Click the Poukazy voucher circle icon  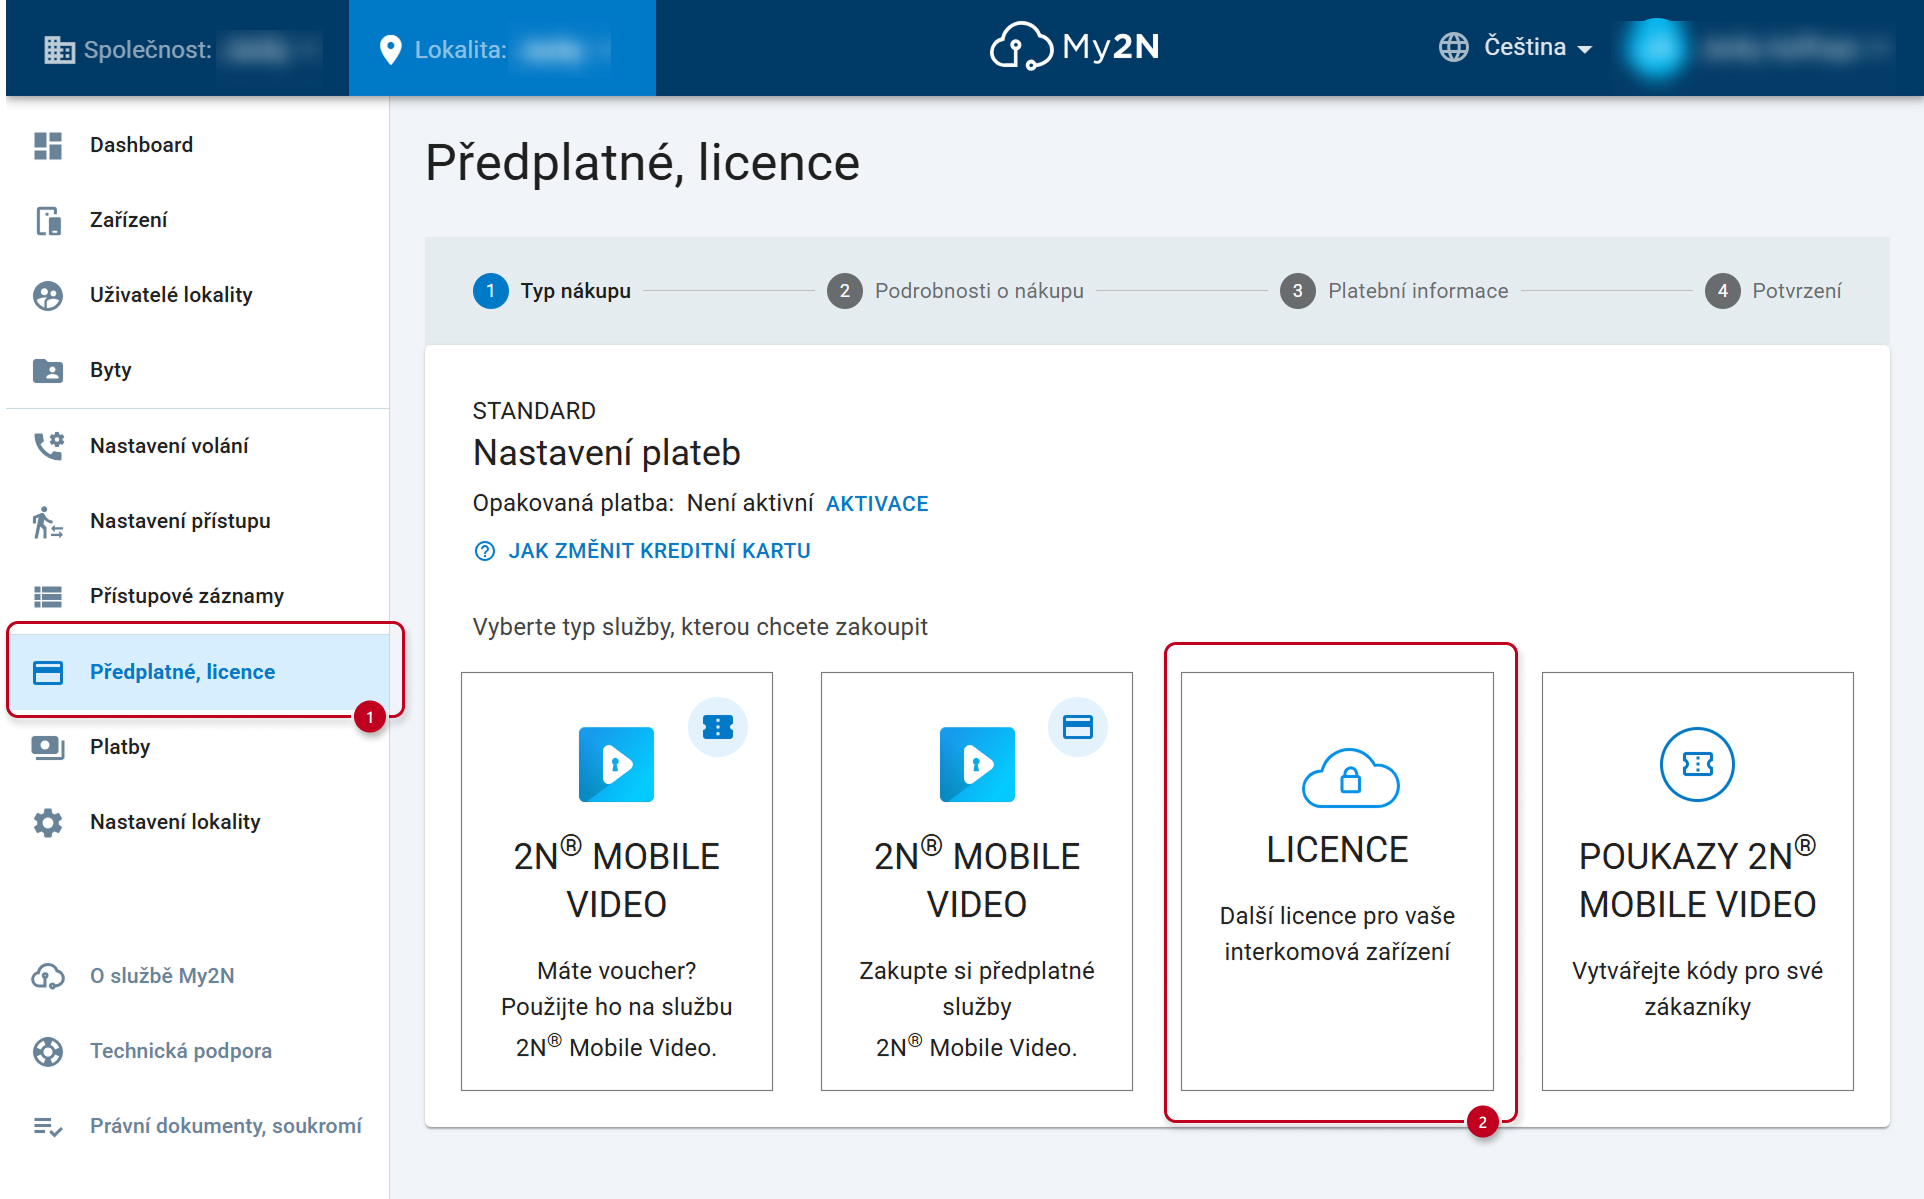tap(1697, 764)
